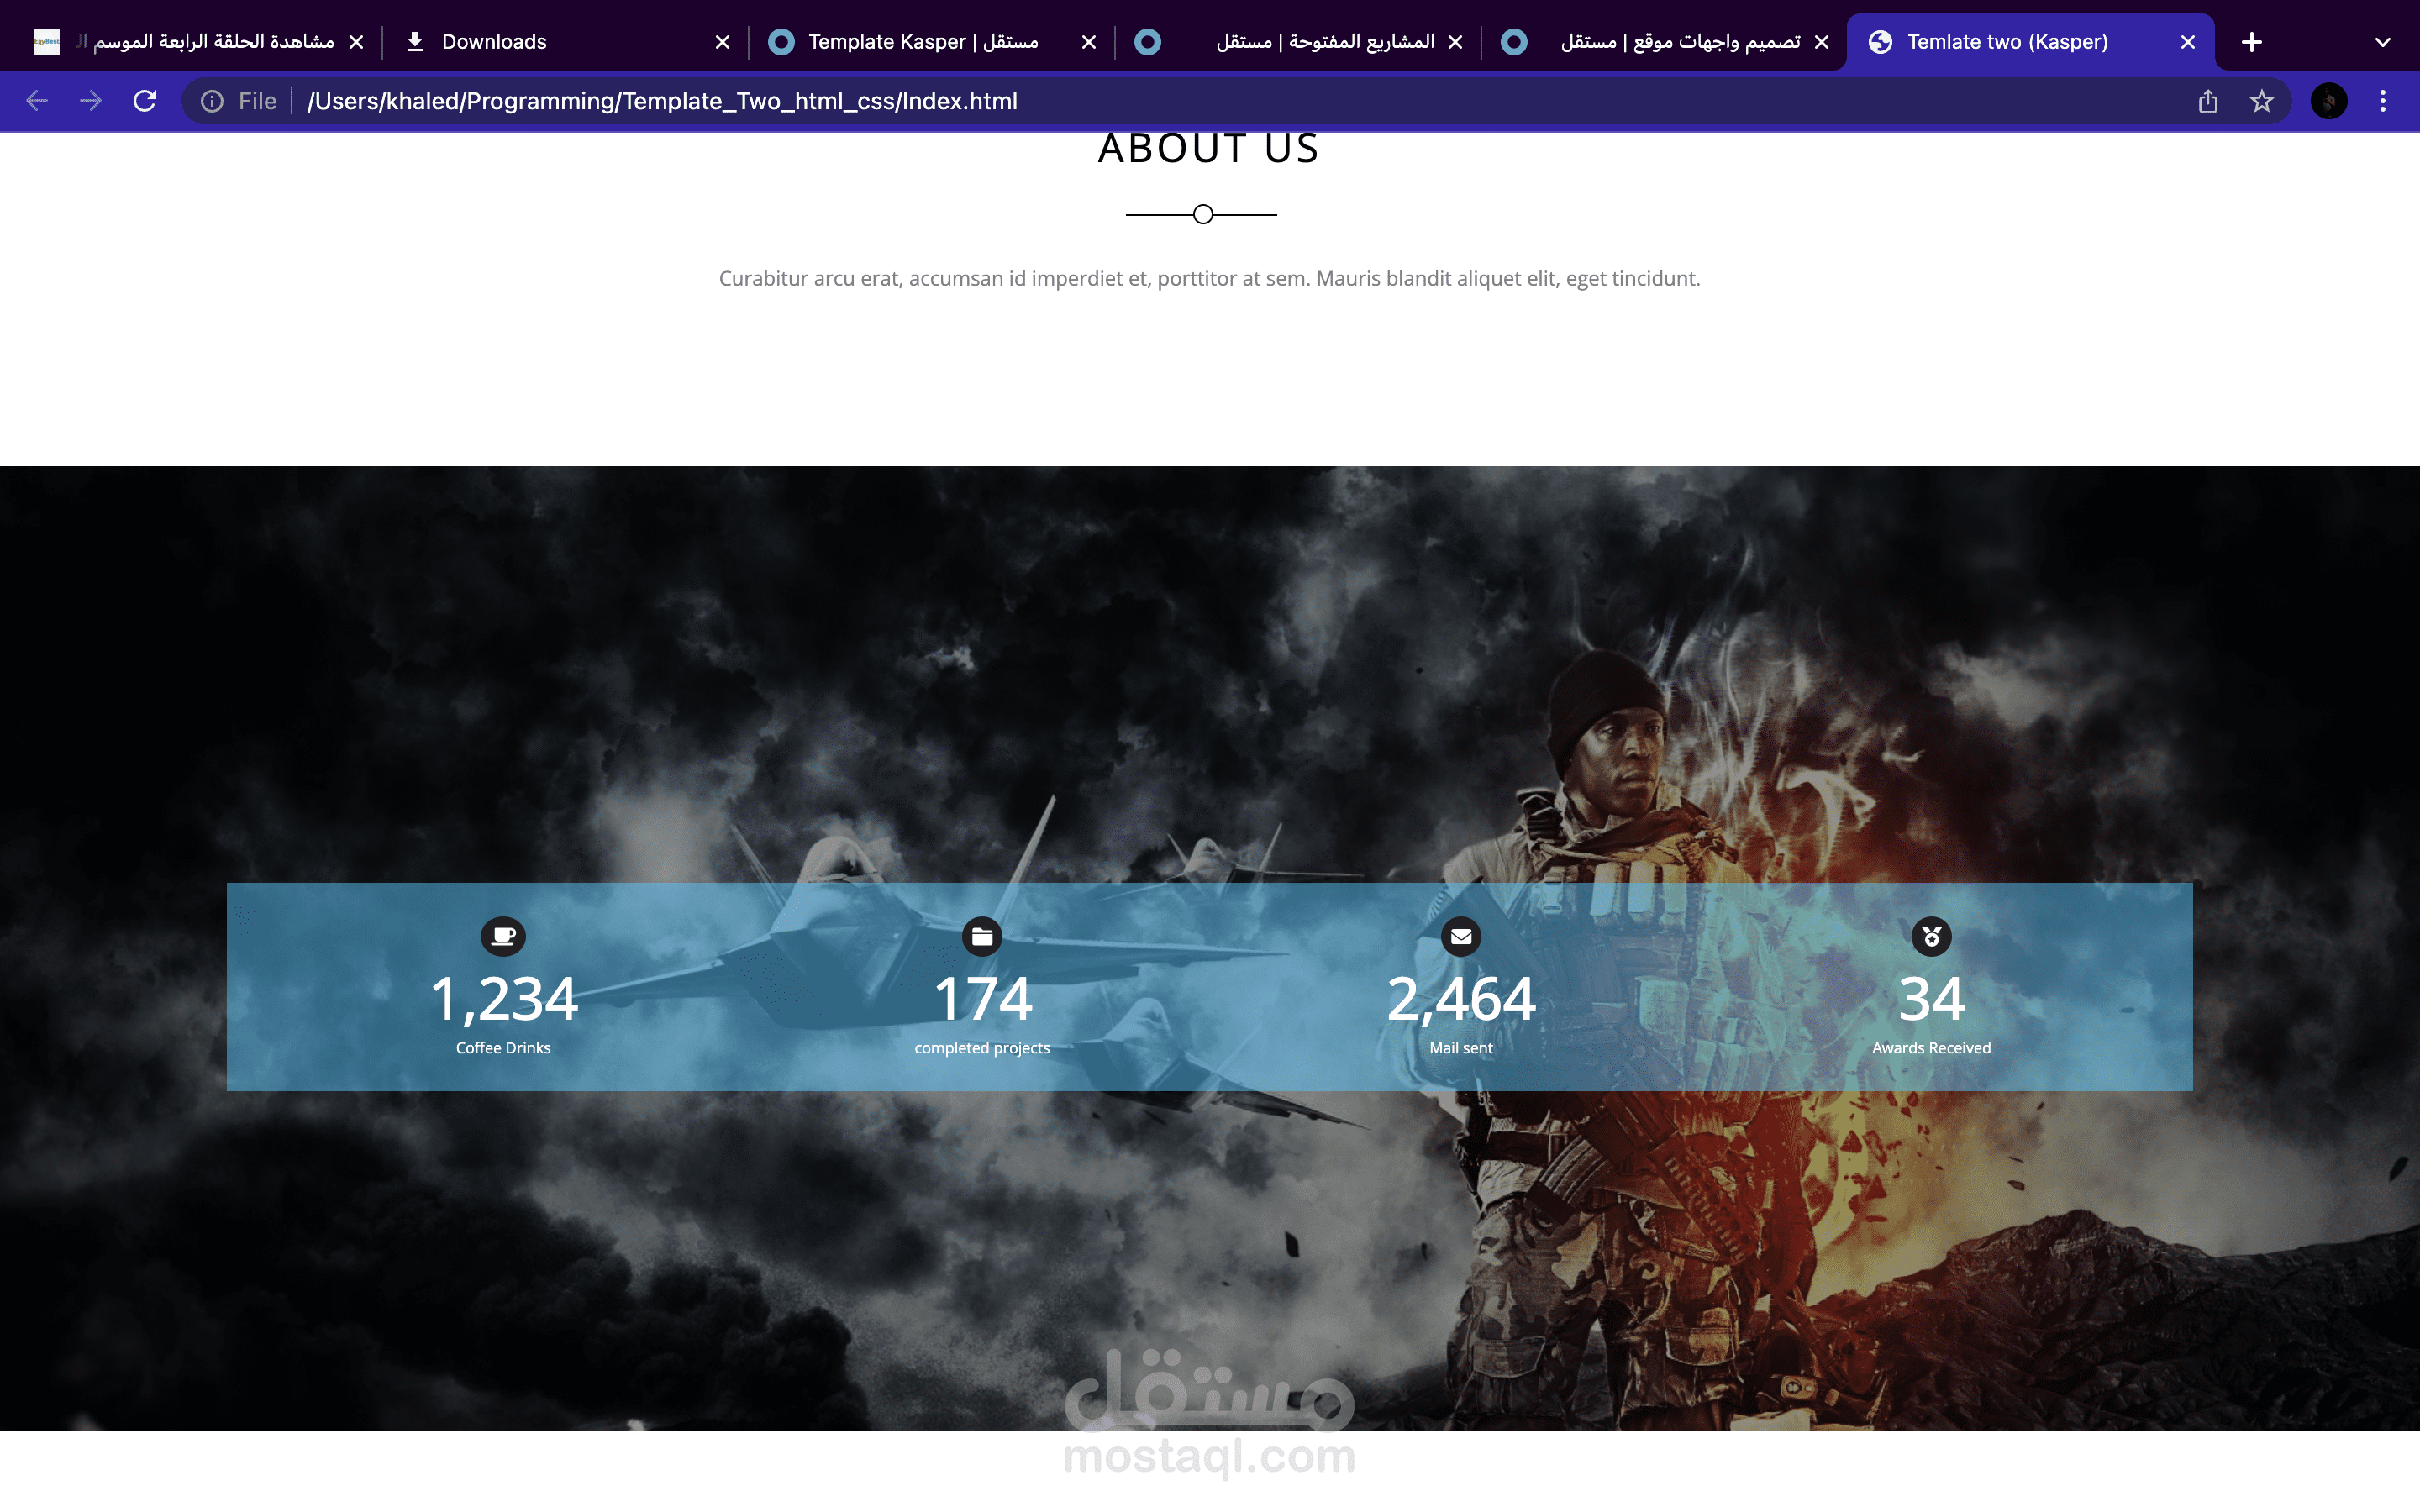The image size is (2420, 1512).
Task: Open a new browser tab
Action: coord(2251,42)
